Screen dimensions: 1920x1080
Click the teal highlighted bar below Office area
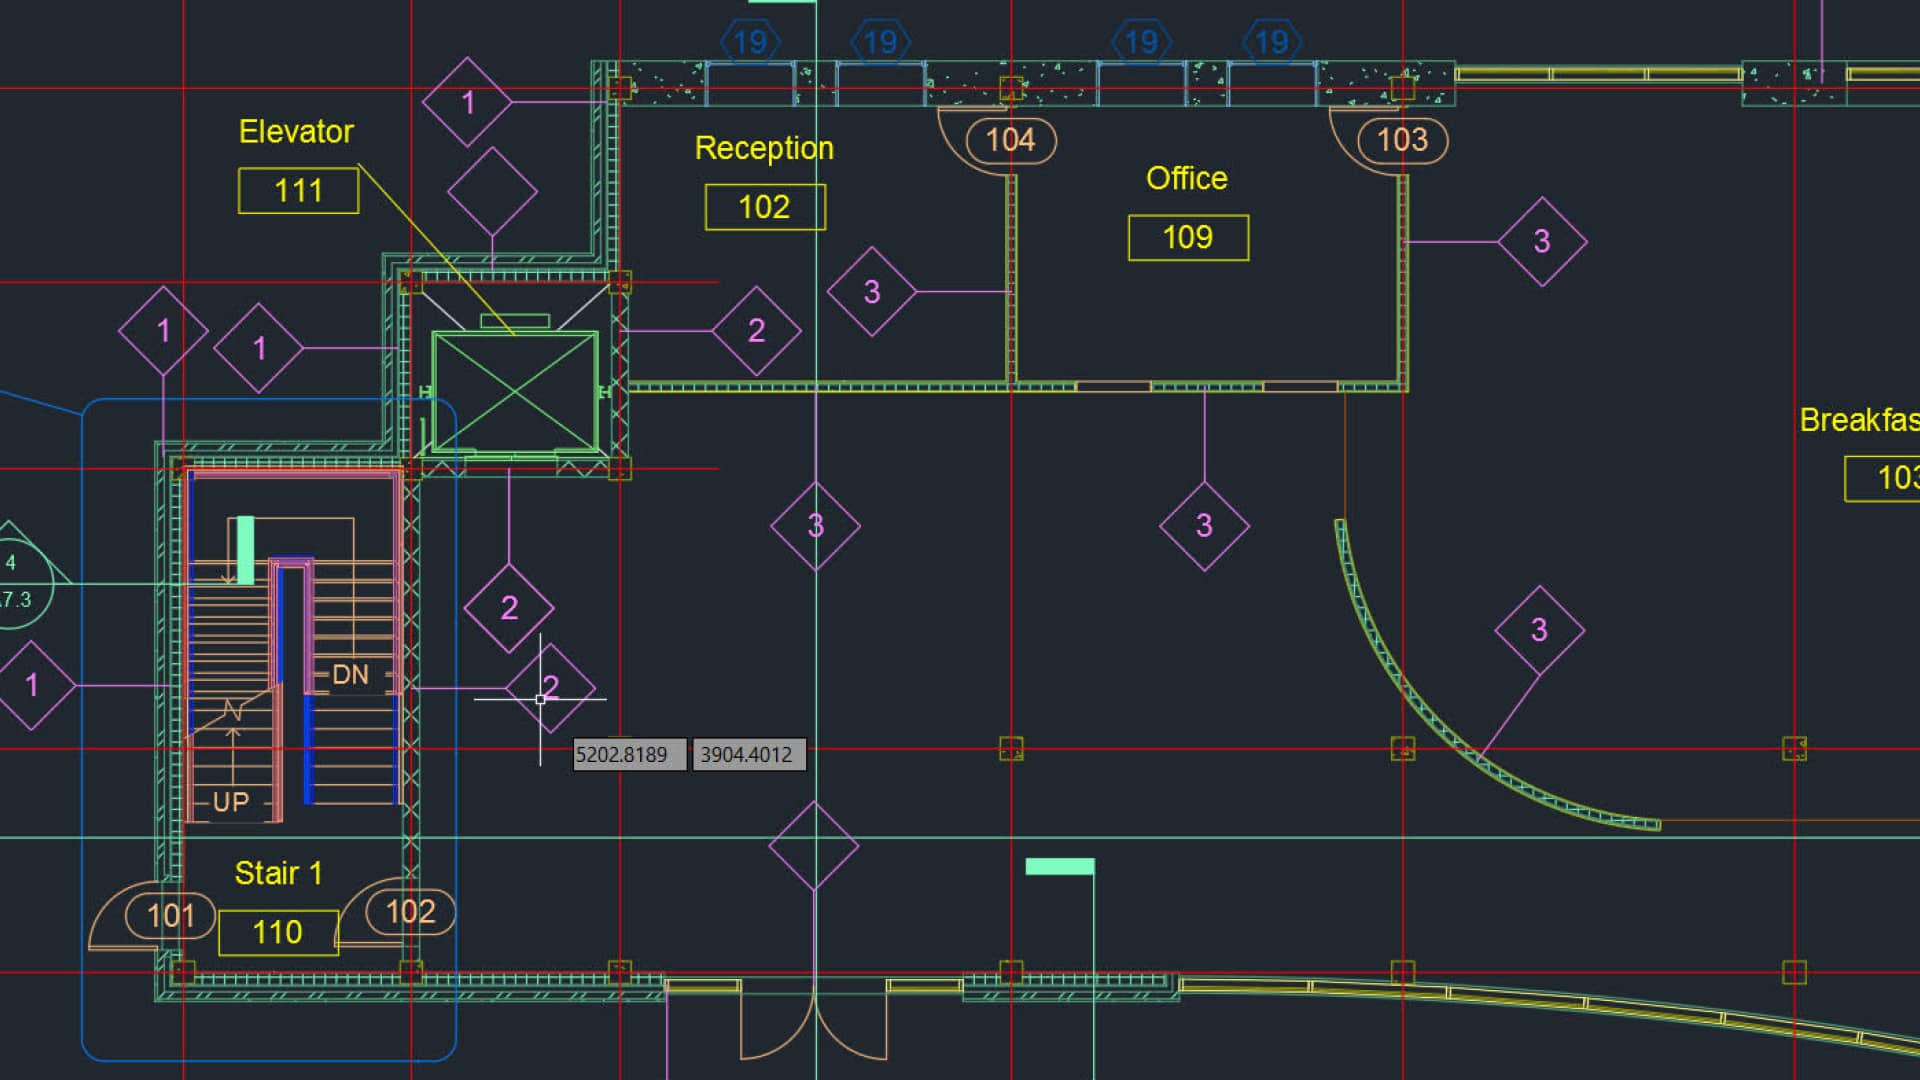pos(1058,868)
